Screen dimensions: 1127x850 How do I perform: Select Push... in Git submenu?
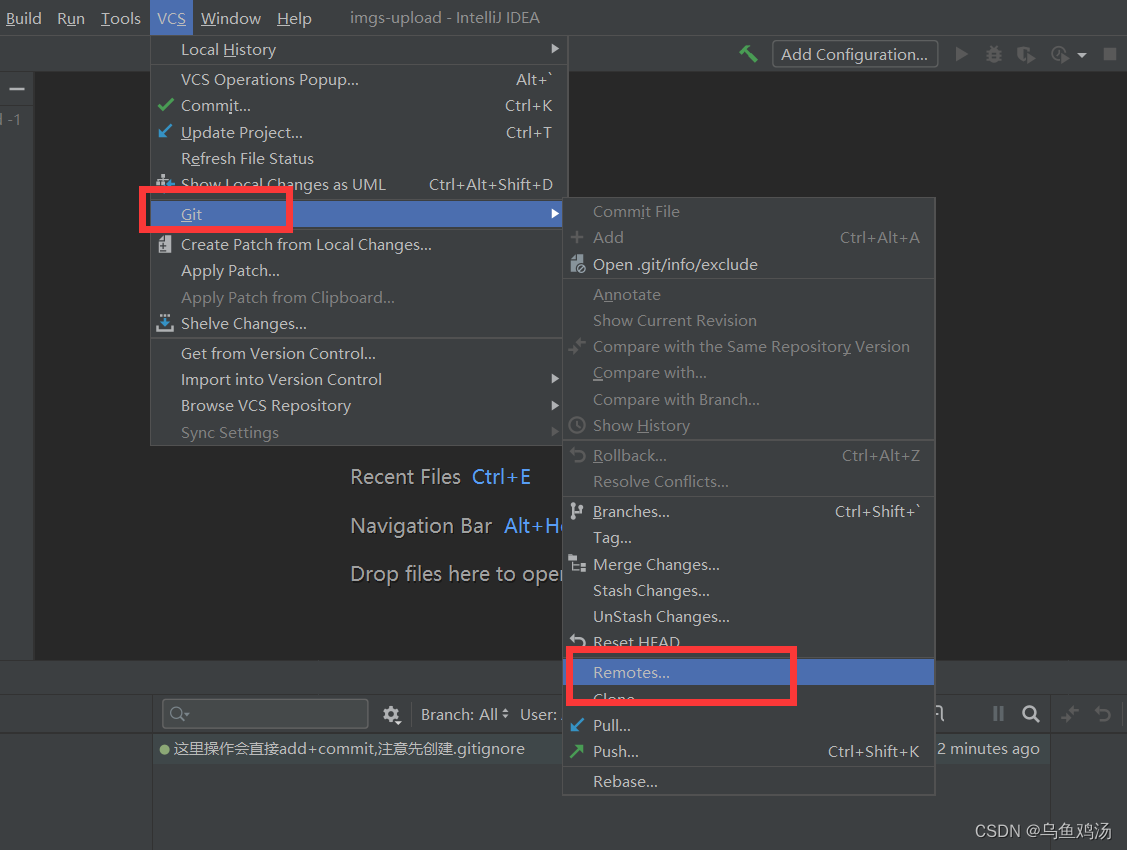click(748, 752)
